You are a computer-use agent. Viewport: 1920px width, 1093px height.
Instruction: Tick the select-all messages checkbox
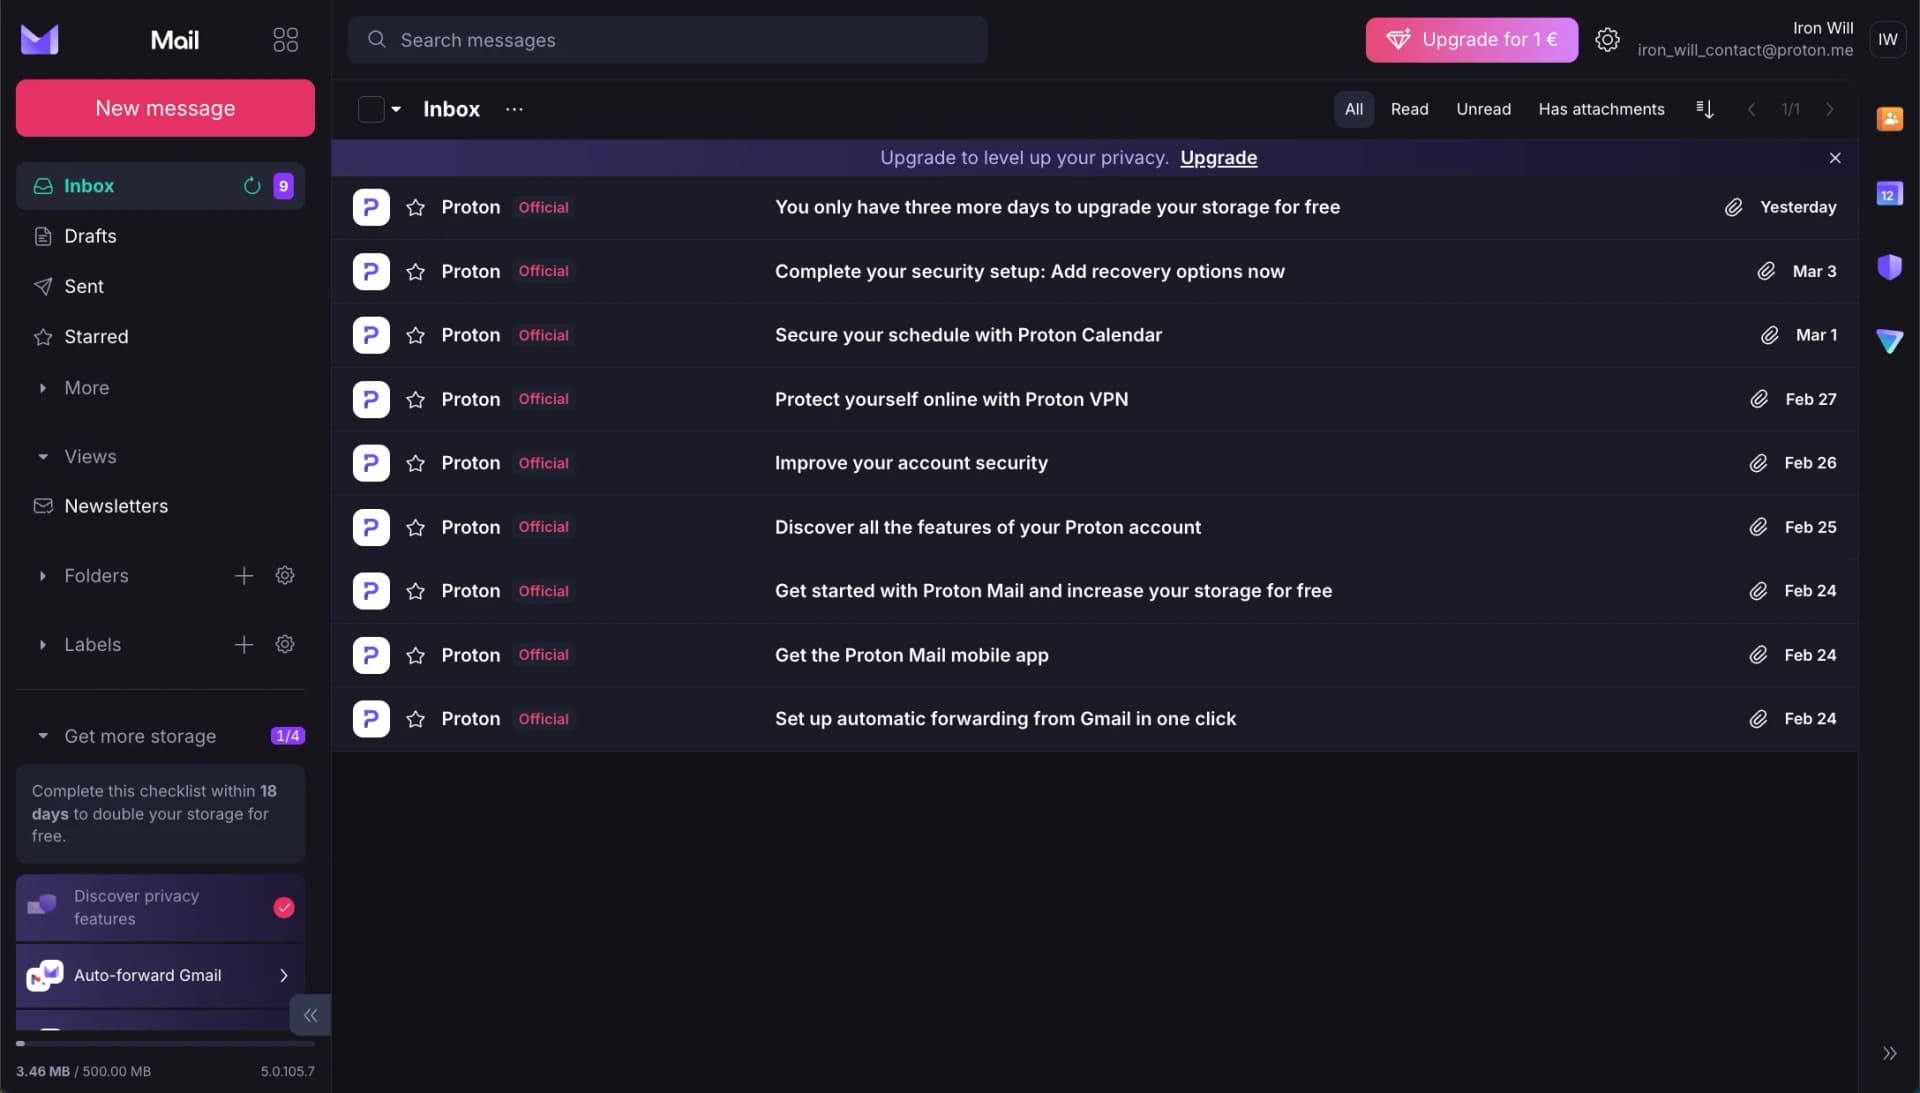371,109
